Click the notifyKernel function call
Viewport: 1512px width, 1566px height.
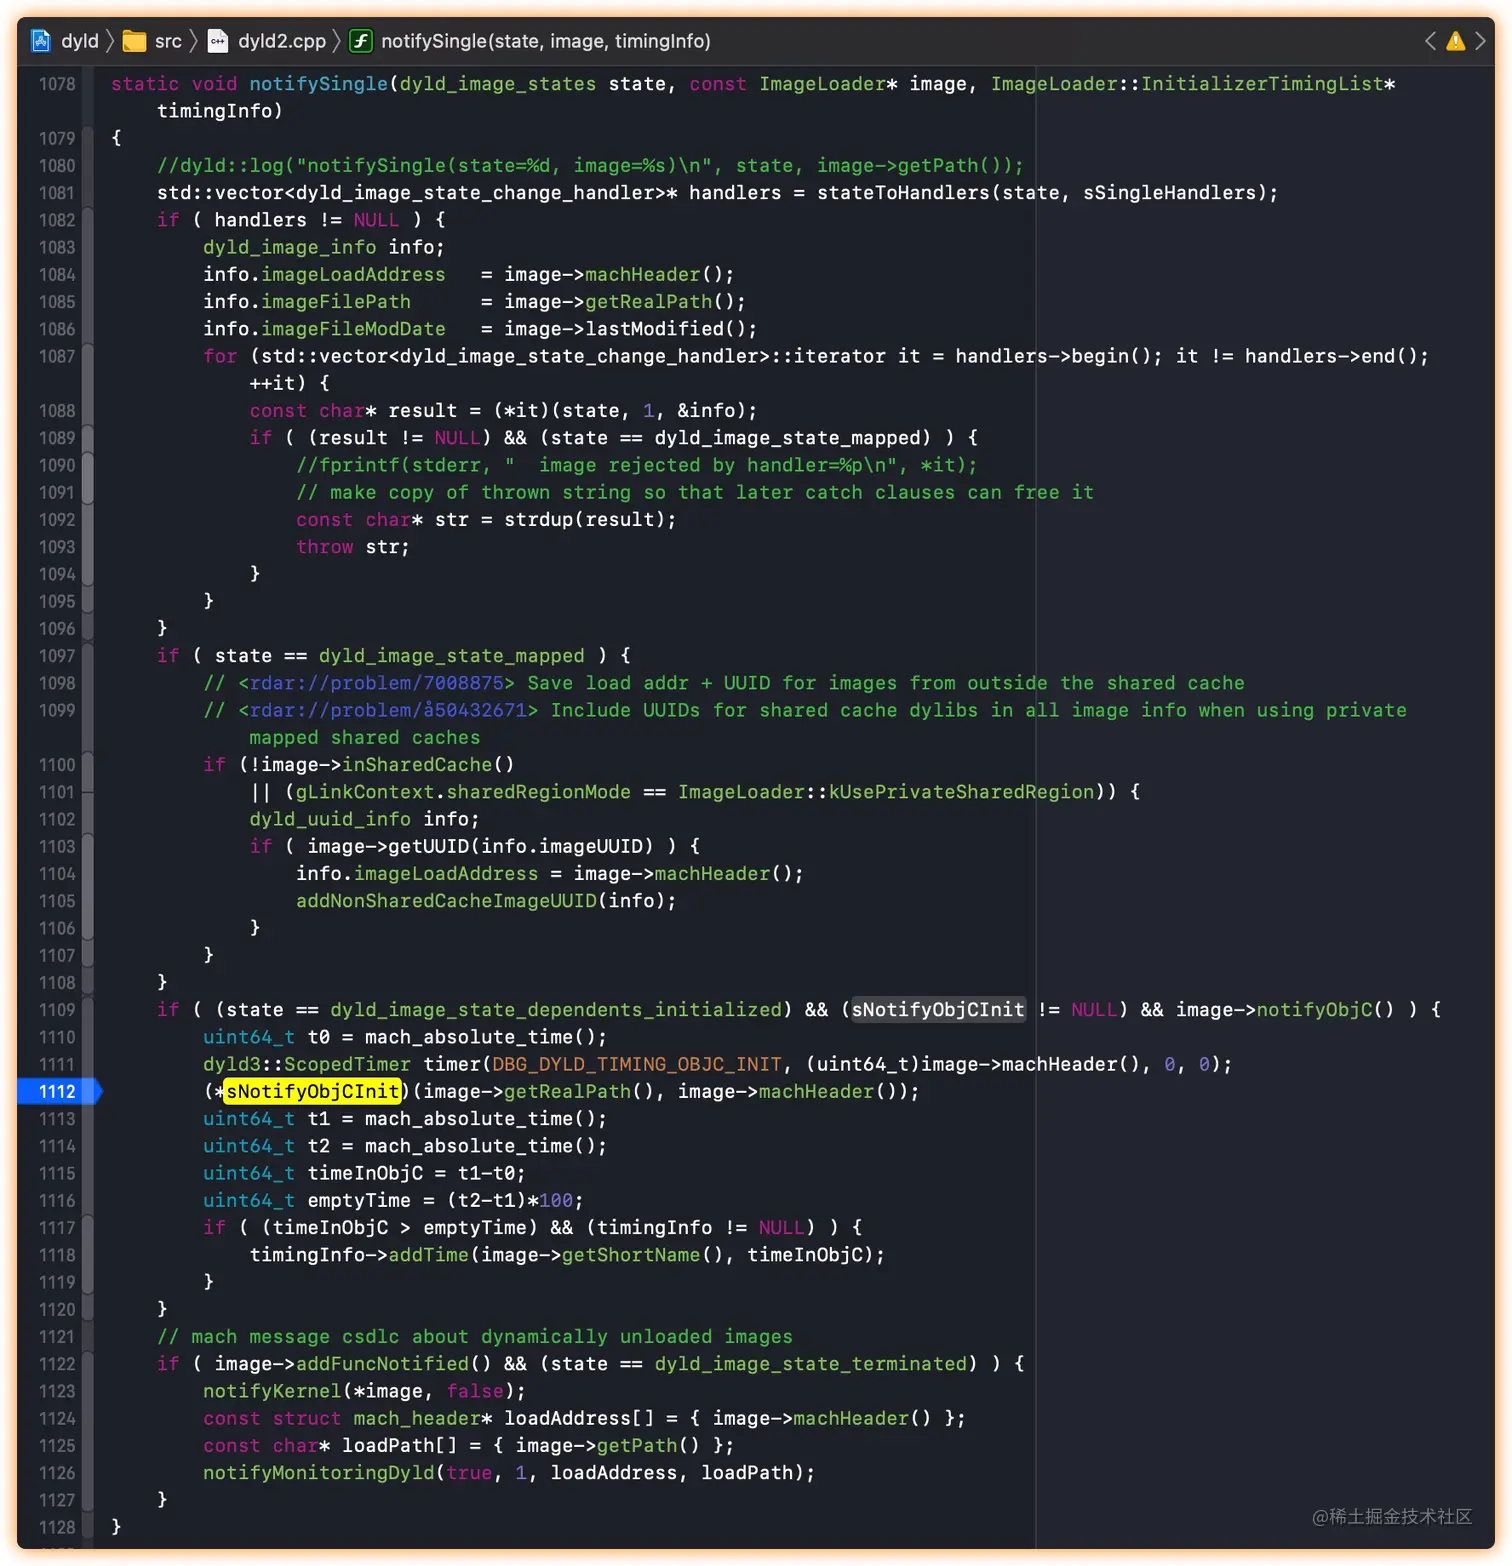(x=272, y=1391)
